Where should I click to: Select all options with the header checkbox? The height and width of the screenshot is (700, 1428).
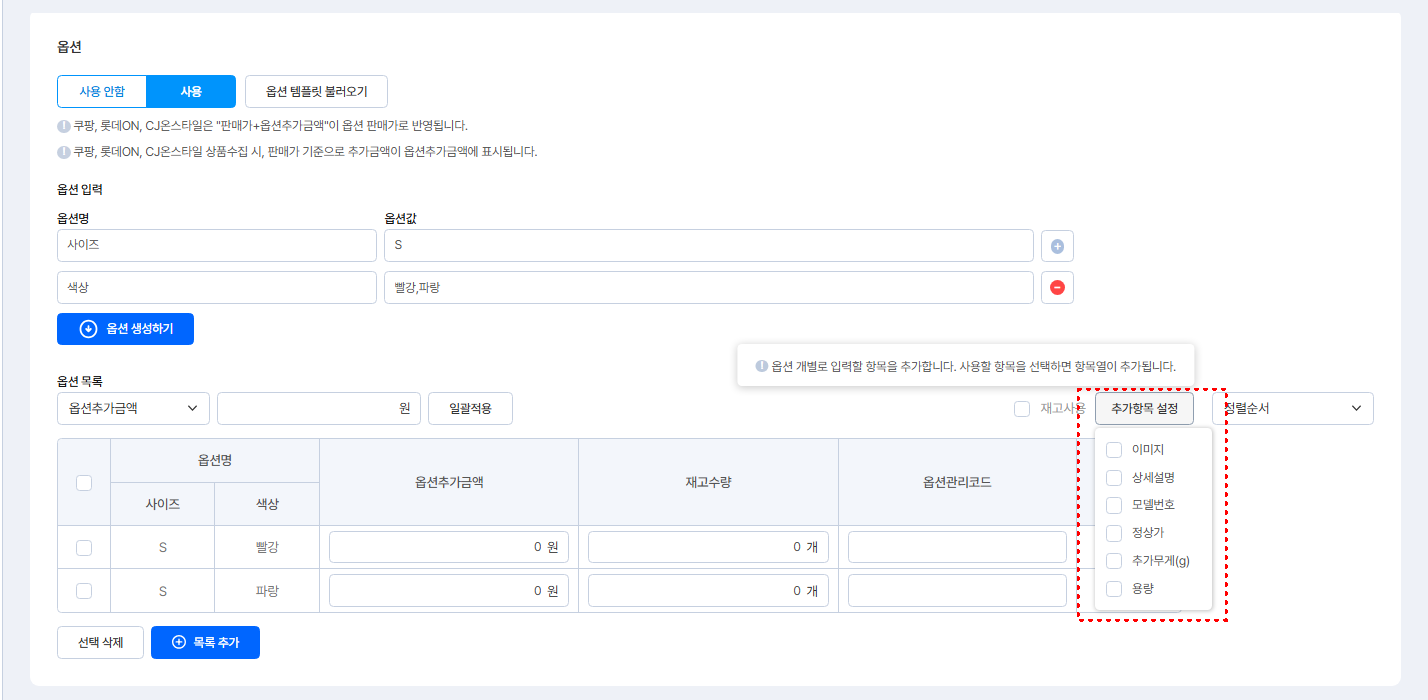(84, 482)
